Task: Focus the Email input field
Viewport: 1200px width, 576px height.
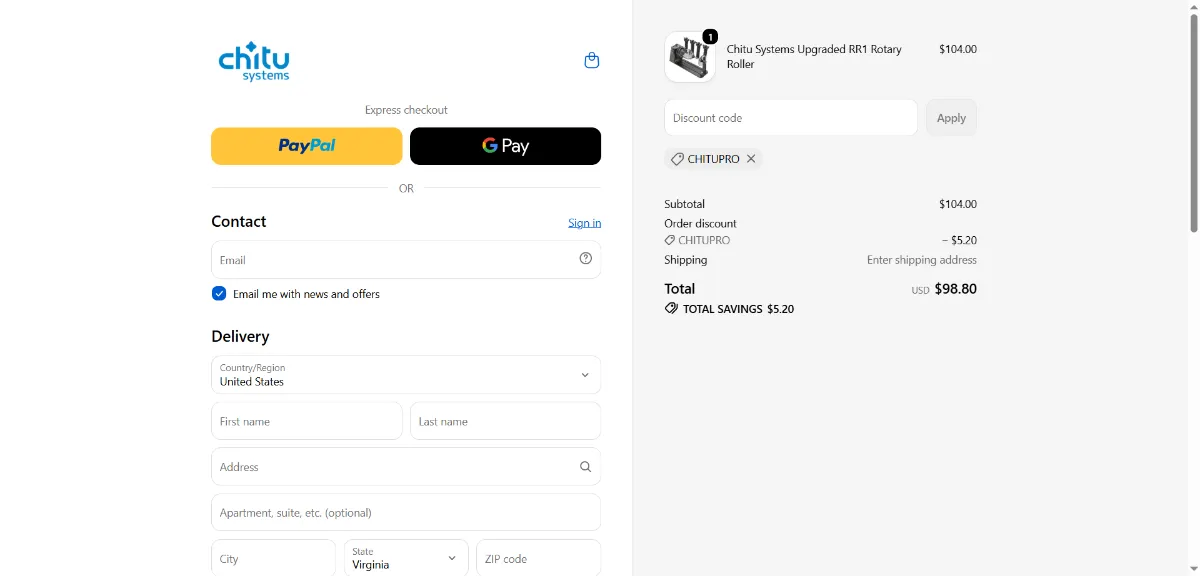Action: (406, 259)
